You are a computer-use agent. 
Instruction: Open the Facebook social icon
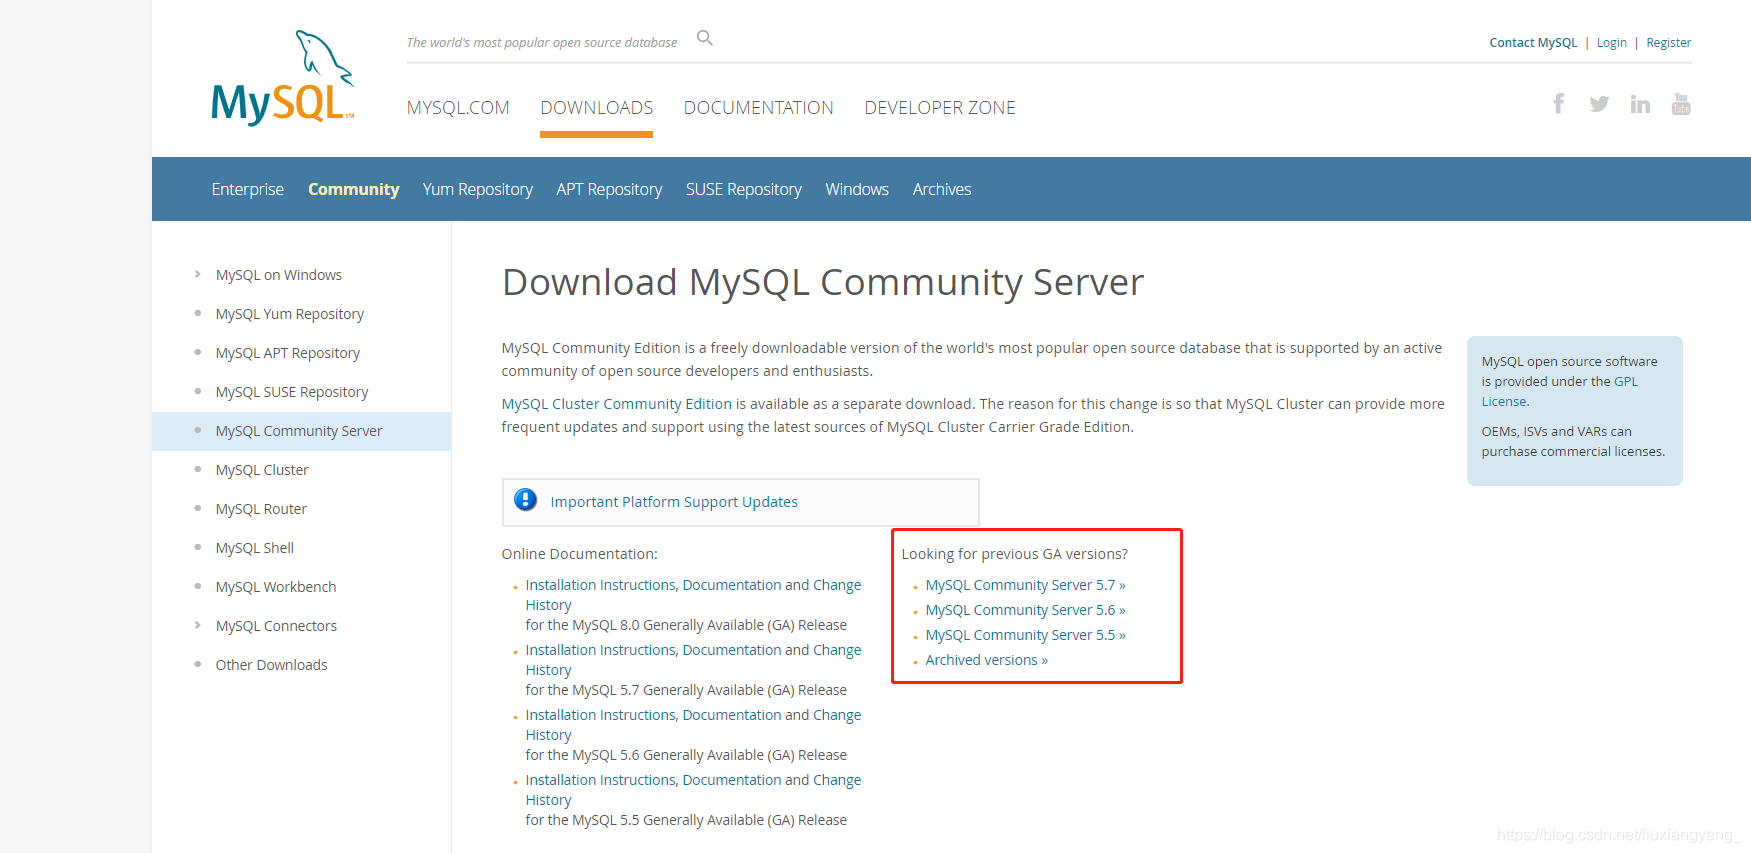coord(1558,103)
